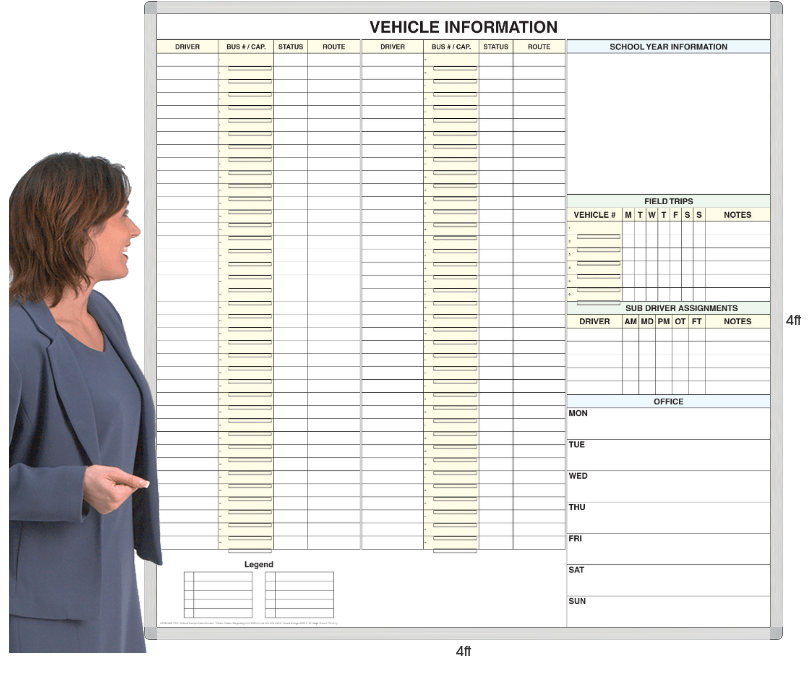Click the NOTES header under Field Trips
810x676 pixels.
click(737, 215)
